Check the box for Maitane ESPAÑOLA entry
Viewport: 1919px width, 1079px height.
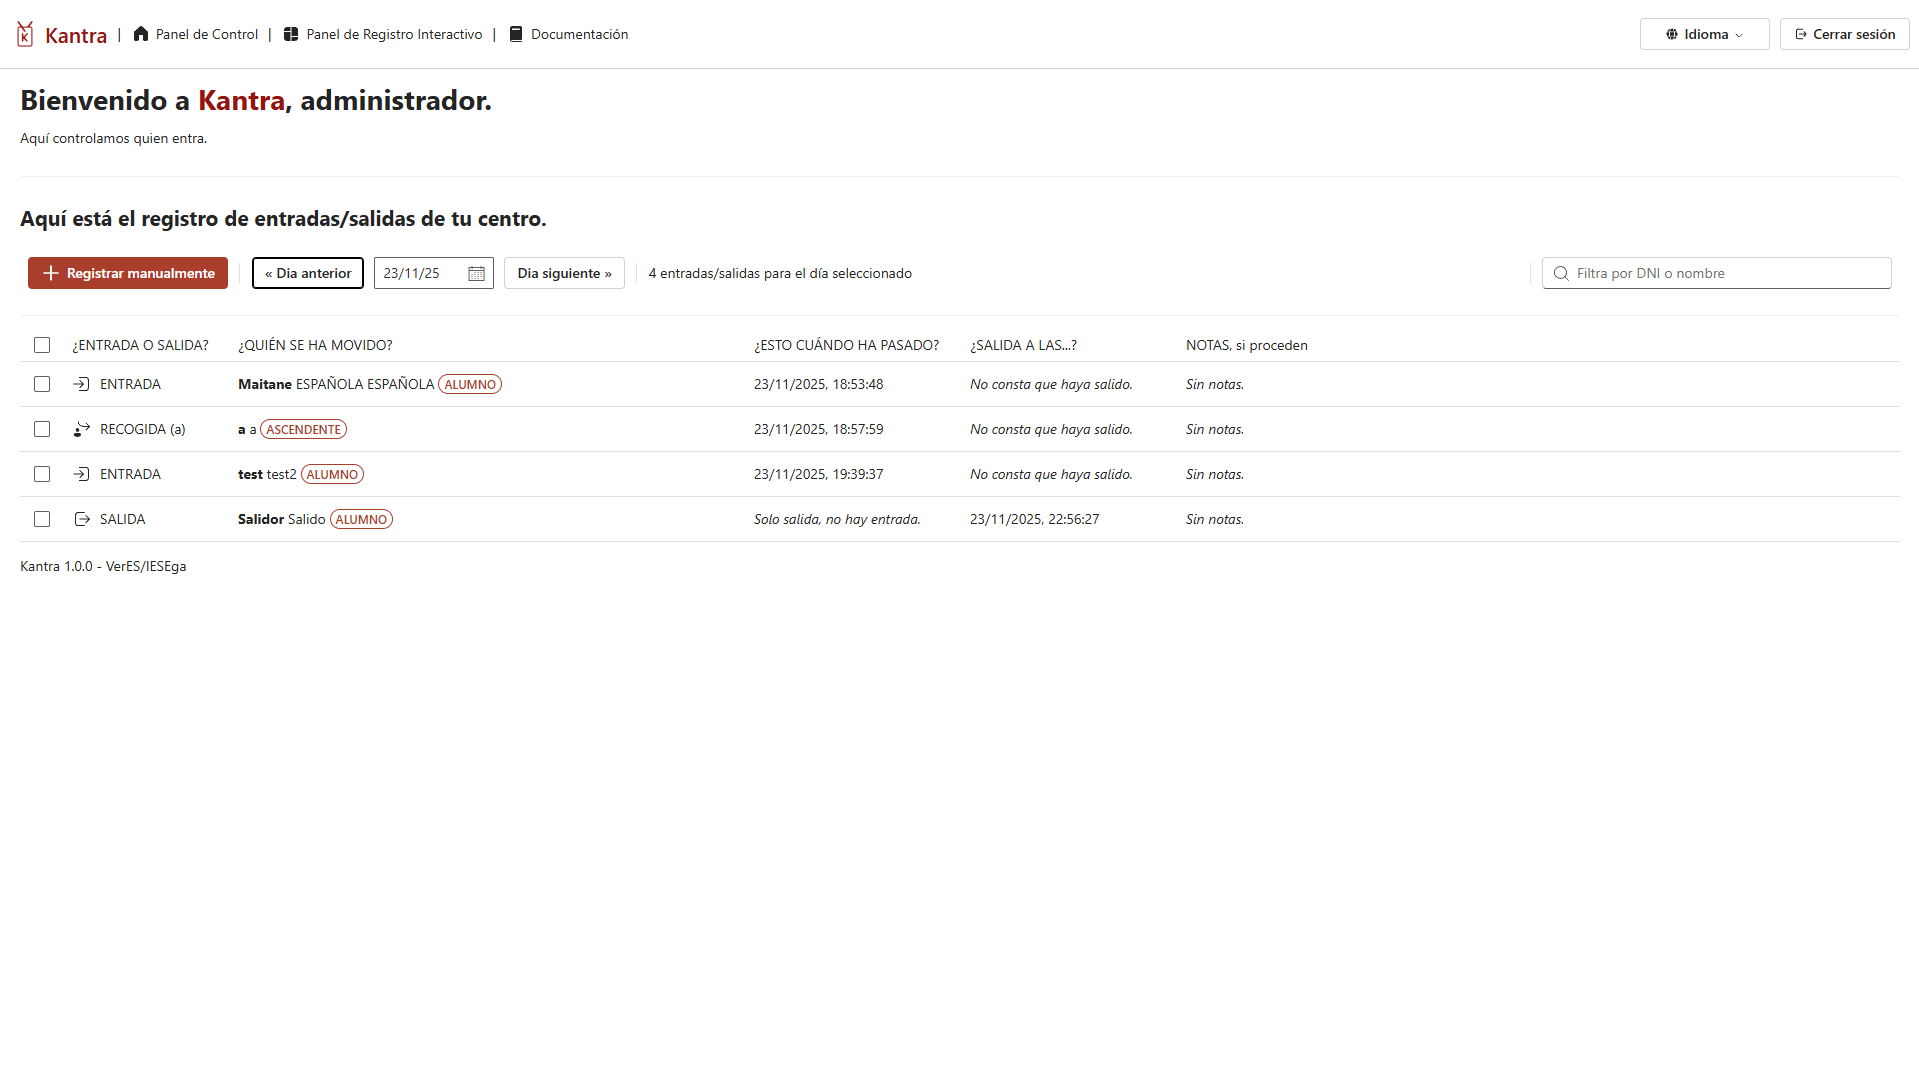pyautogui.click(x=42, y=384)
